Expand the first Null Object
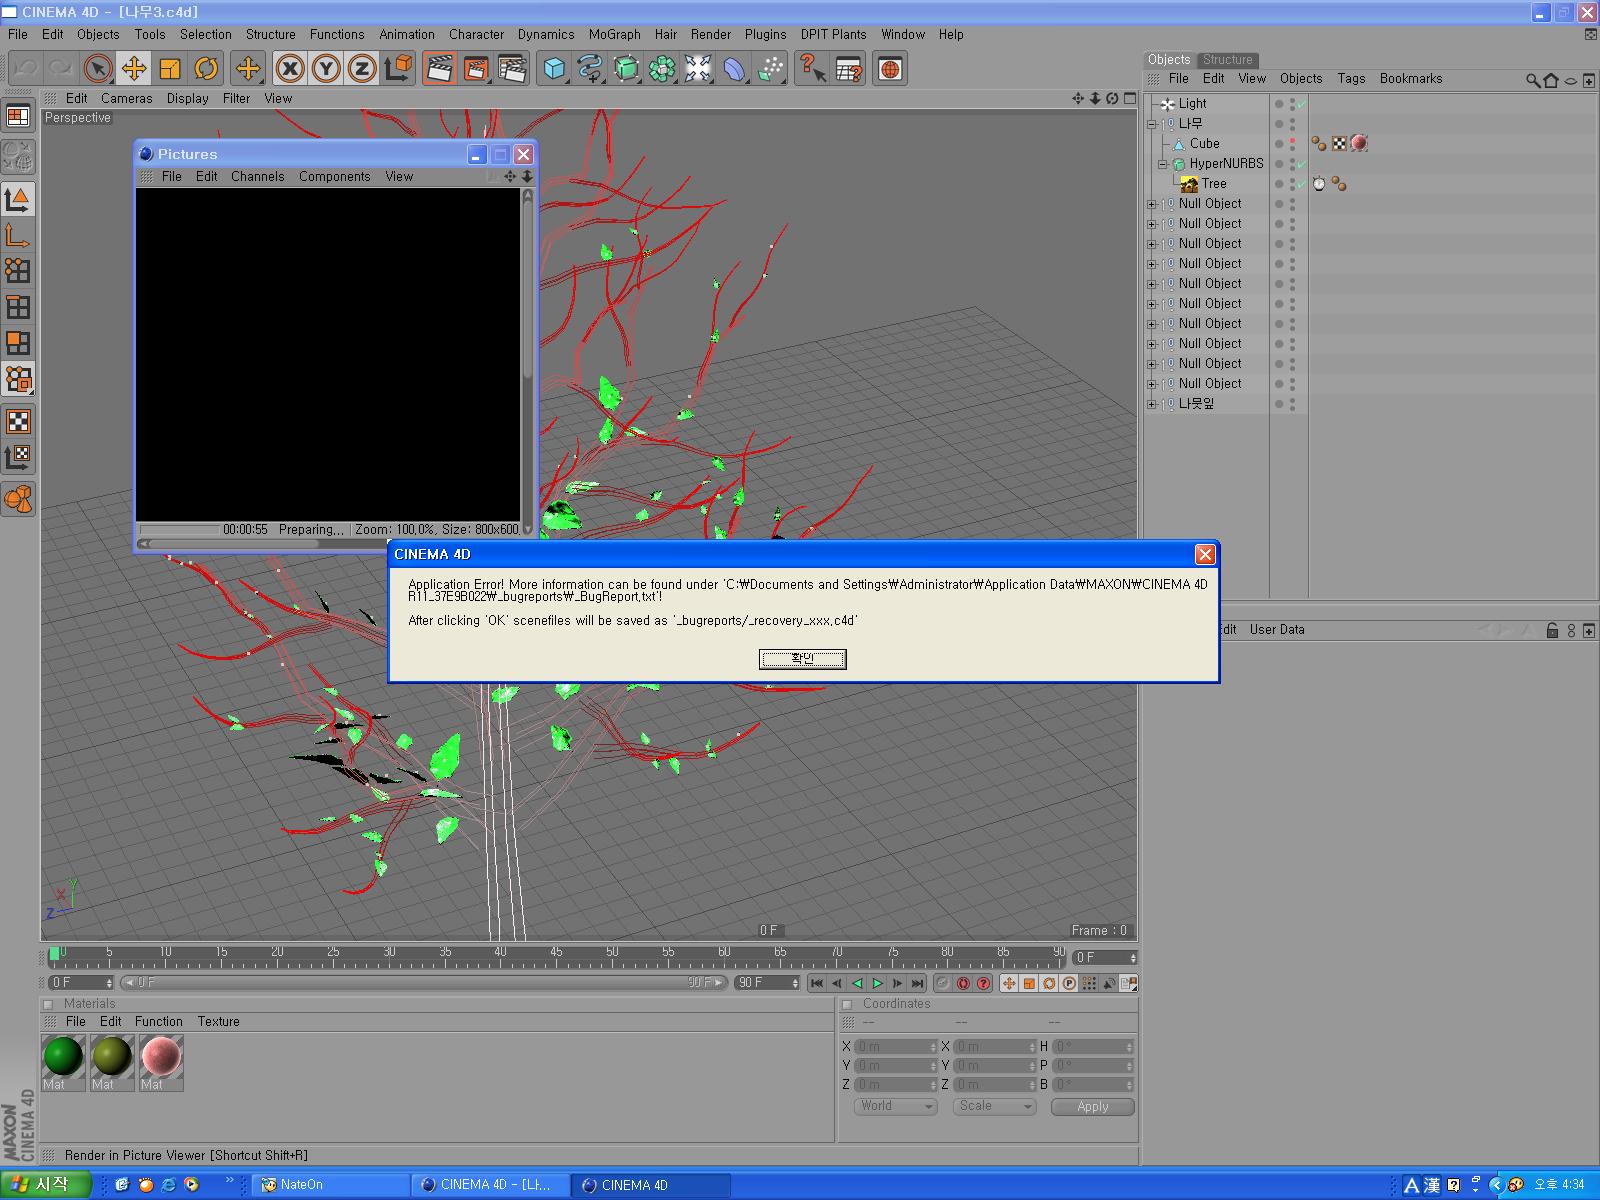Viewport: 1600px width, 1200px height. coord(1152,204)
